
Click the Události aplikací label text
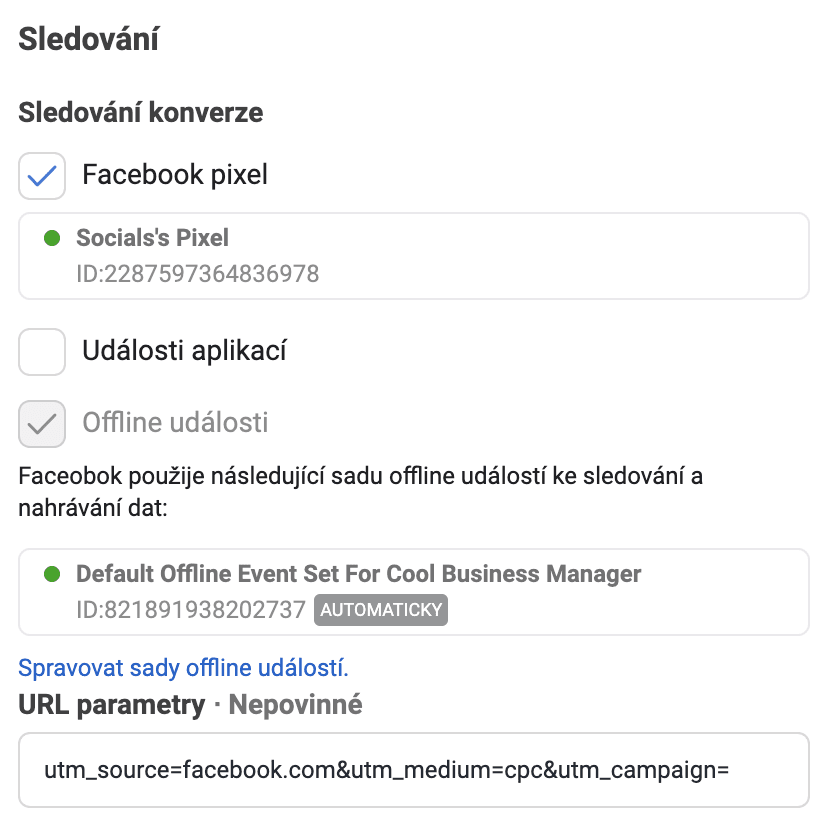(187, 351)
